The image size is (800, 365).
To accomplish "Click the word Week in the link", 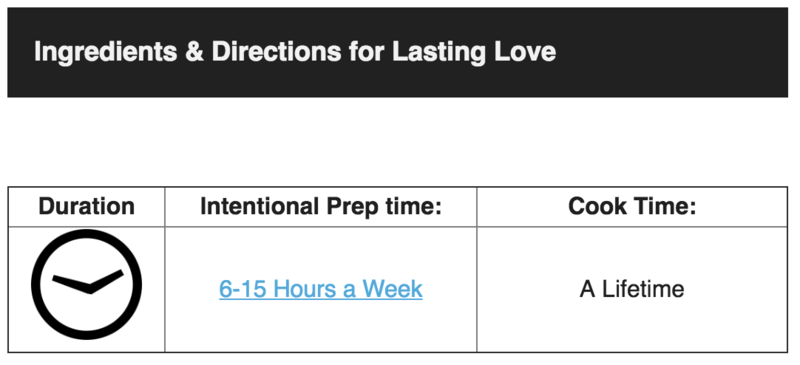I will 392,289.
